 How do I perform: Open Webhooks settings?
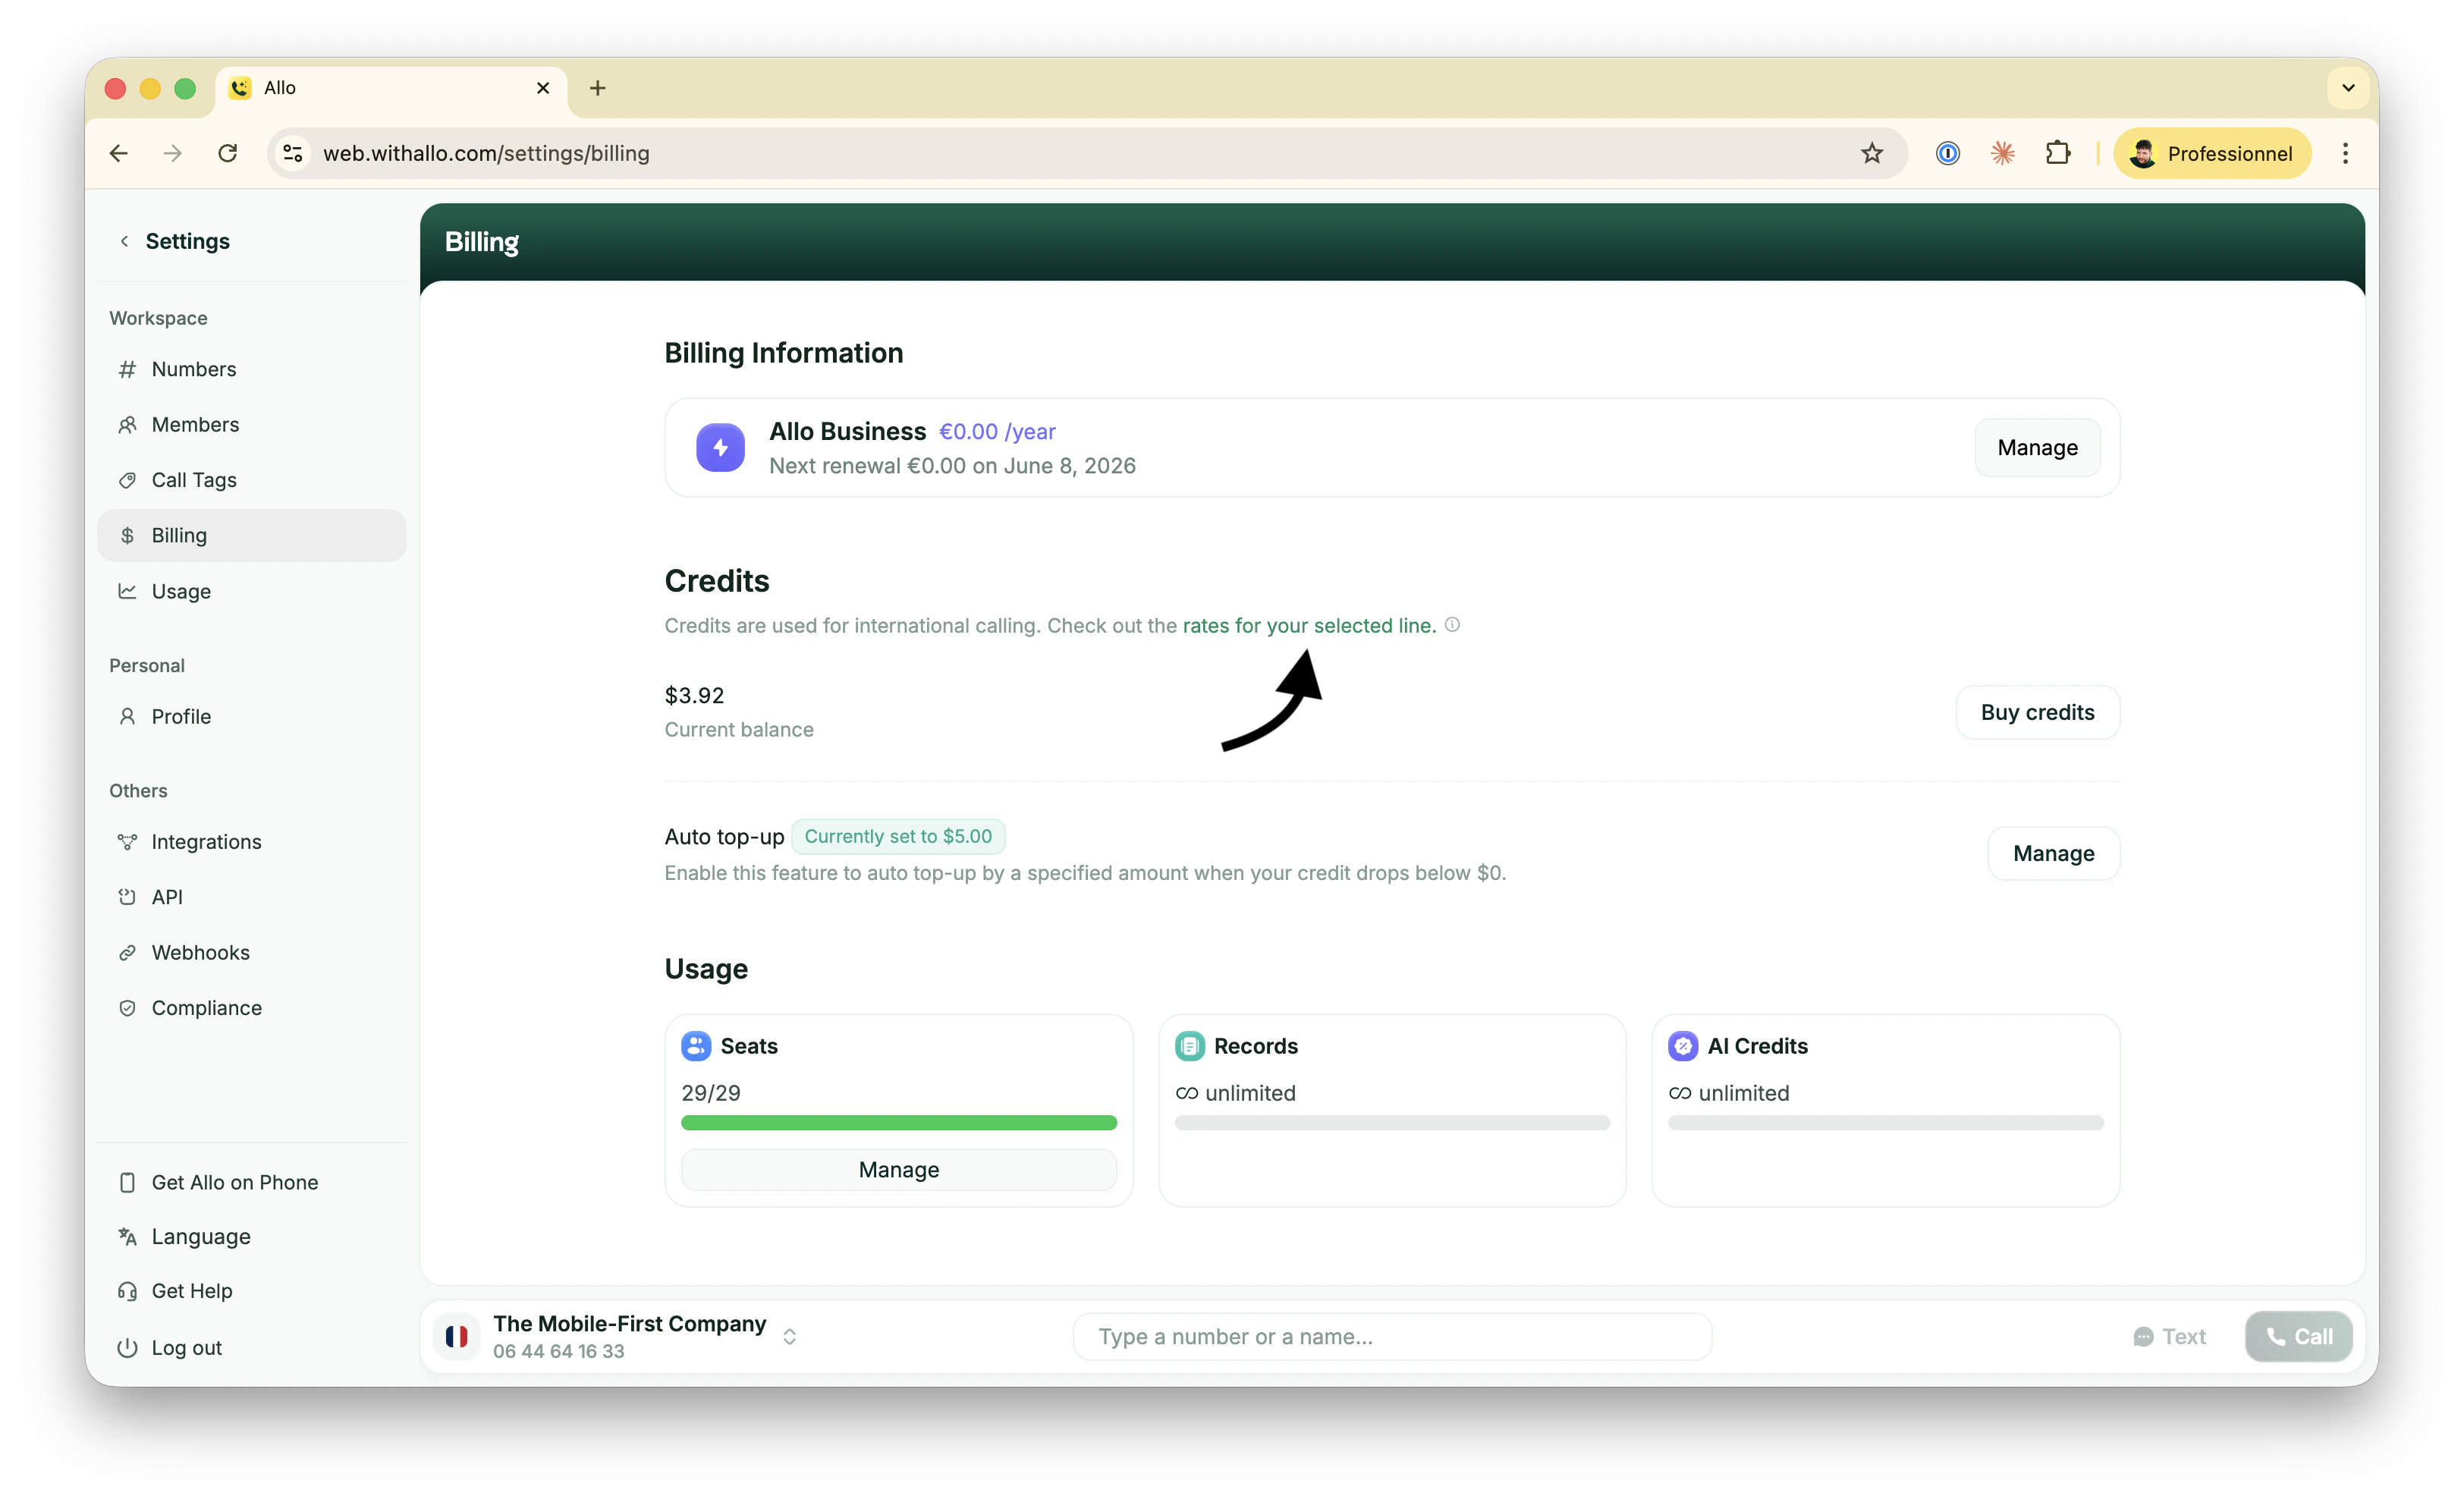pyautogui.click(x=251, y=952)
